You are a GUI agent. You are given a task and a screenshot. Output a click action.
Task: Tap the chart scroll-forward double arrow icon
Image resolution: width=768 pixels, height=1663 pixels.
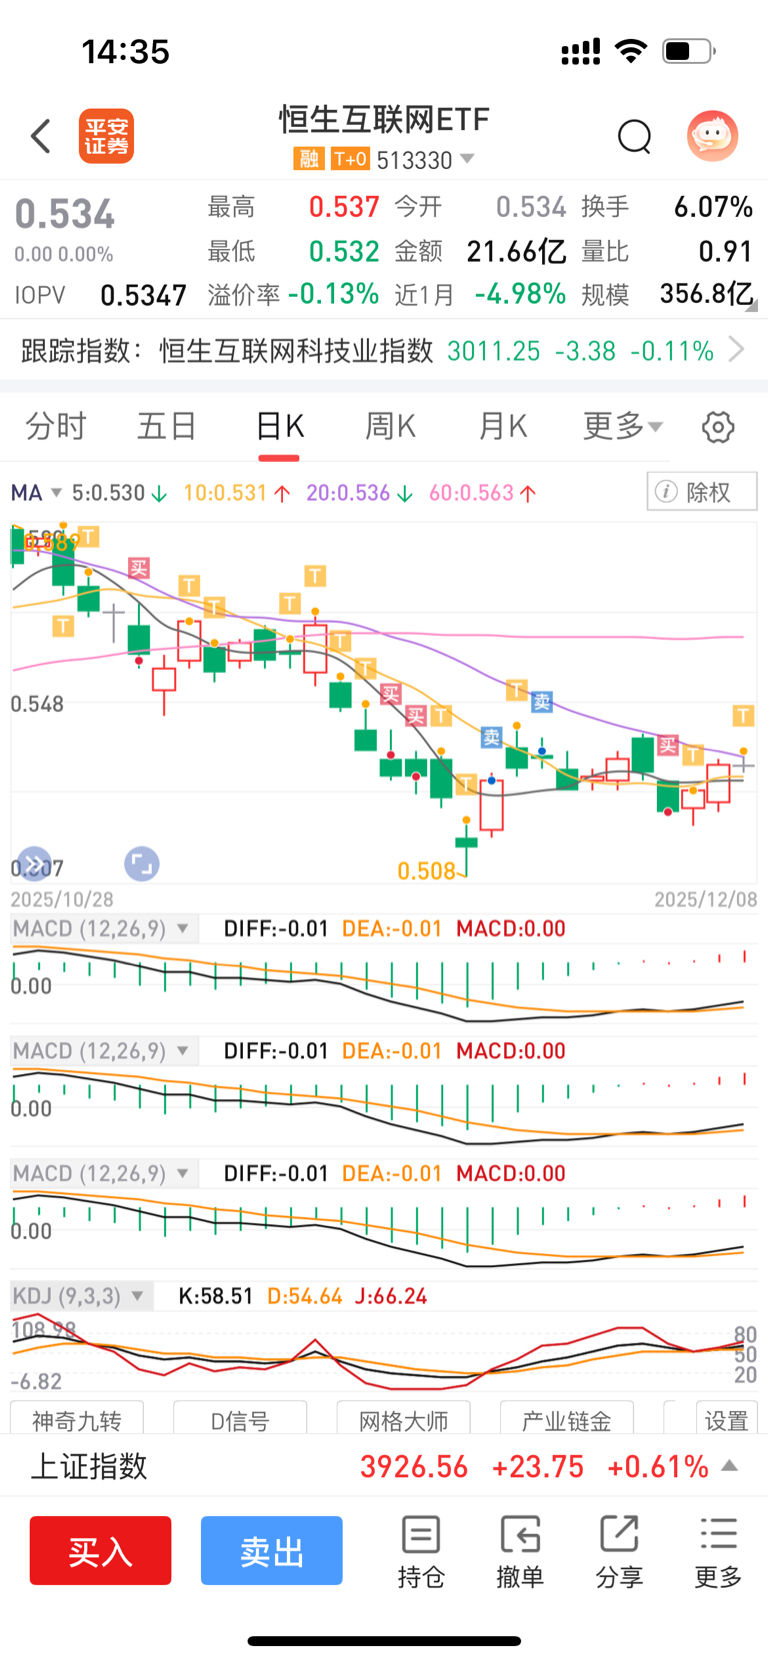pyautogui.click(x=35, y=864)
